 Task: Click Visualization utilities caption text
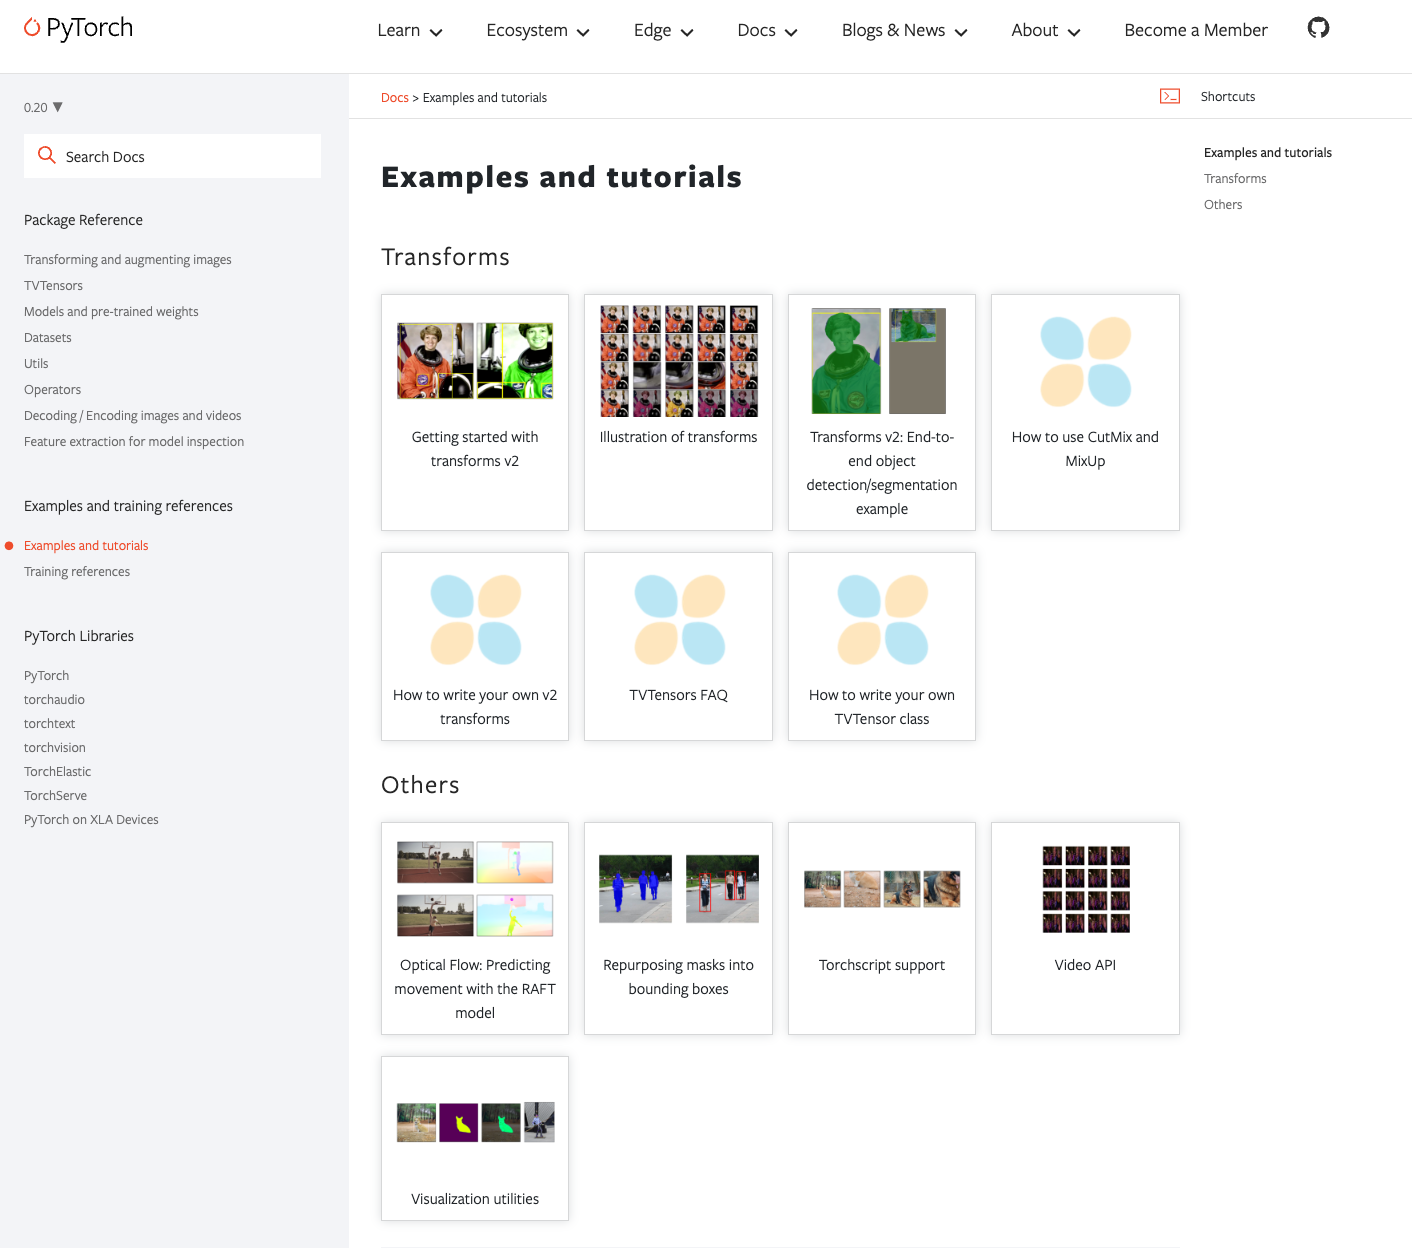coord(475,1199)
